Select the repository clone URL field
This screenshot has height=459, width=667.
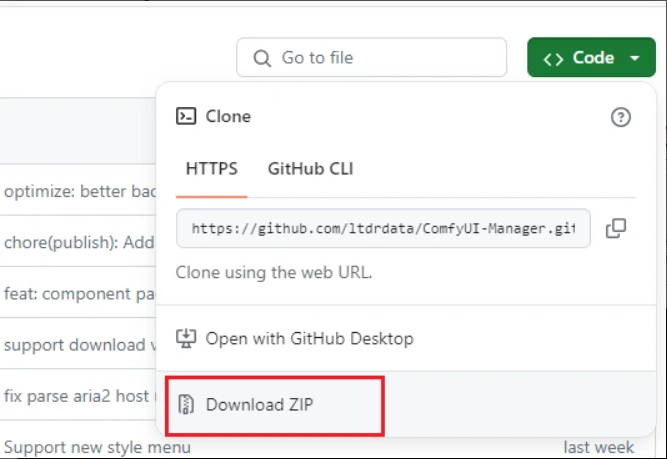[x=383, y=228]
